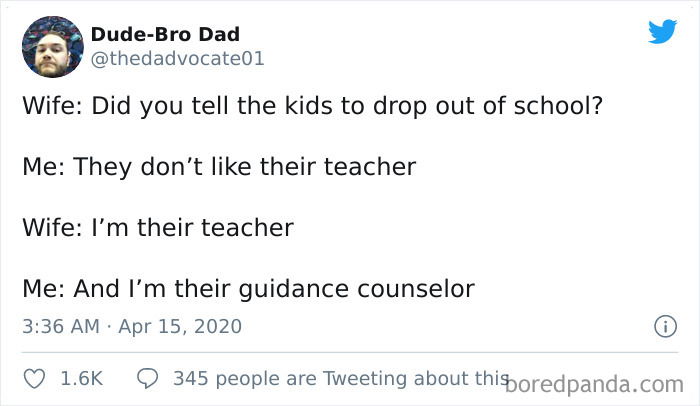Click the word 'Tweeting' in footer
The image size is (700, 406).
[x=365, y=379]
